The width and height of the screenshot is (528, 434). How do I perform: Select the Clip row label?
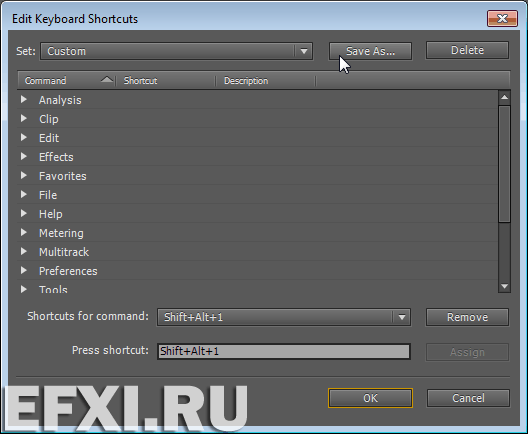click(x=49, y=119)
